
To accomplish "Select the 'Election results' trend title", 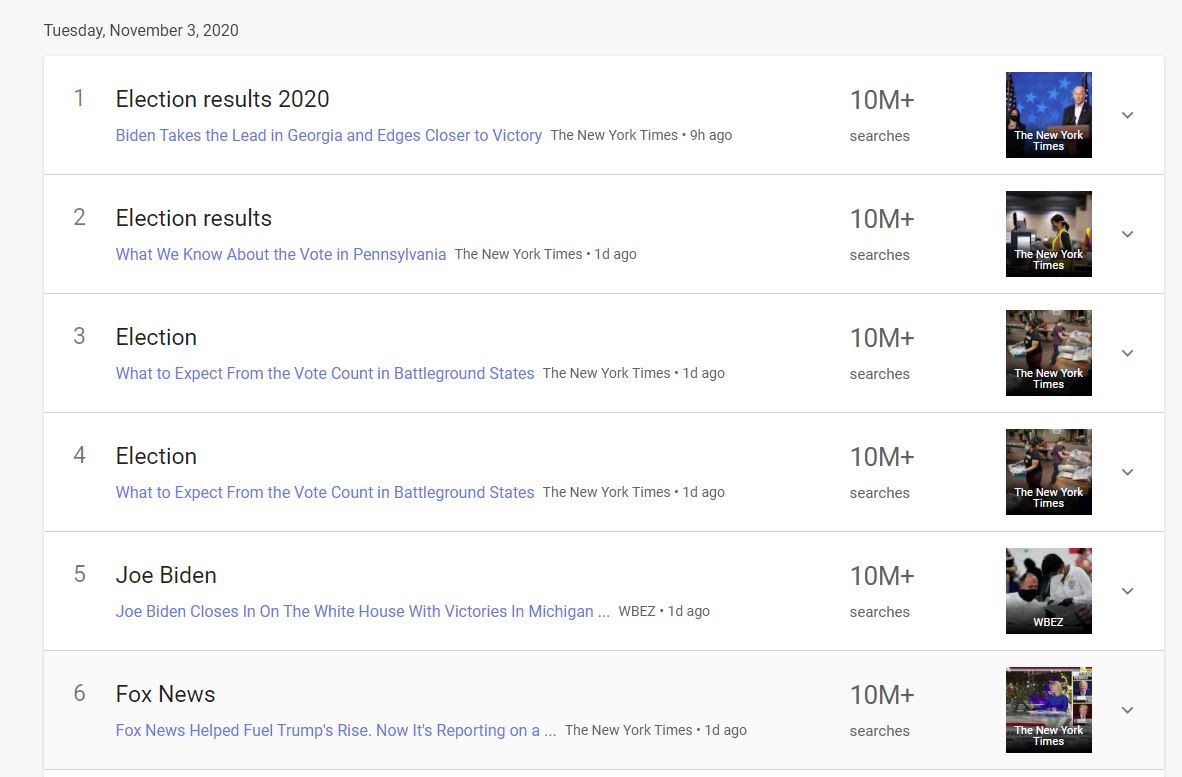I will tap(194, 219).
